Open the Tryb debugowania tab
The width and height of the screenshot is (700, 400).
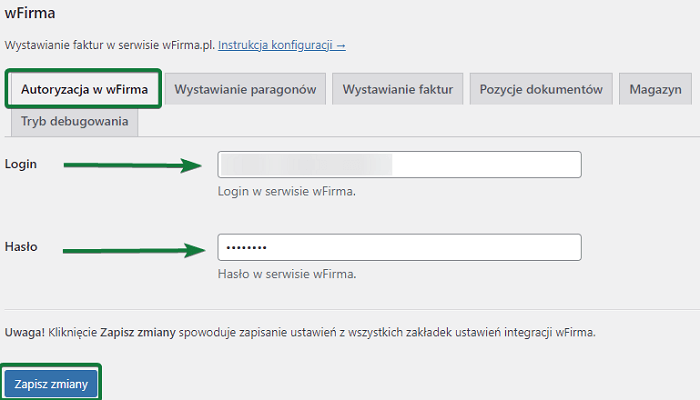coord(74,121)
